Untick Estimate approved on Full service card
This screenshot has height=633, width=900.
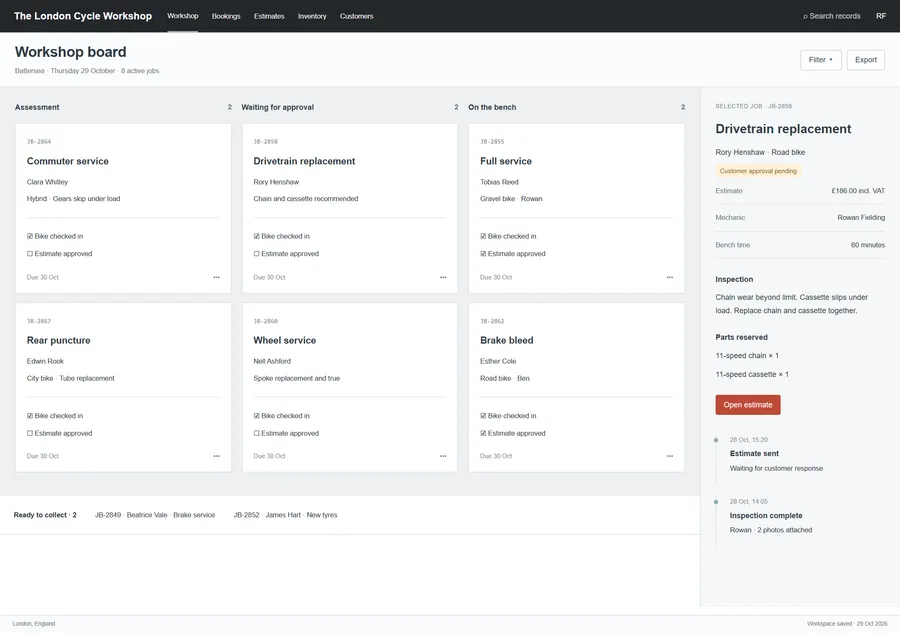(483, 254)
